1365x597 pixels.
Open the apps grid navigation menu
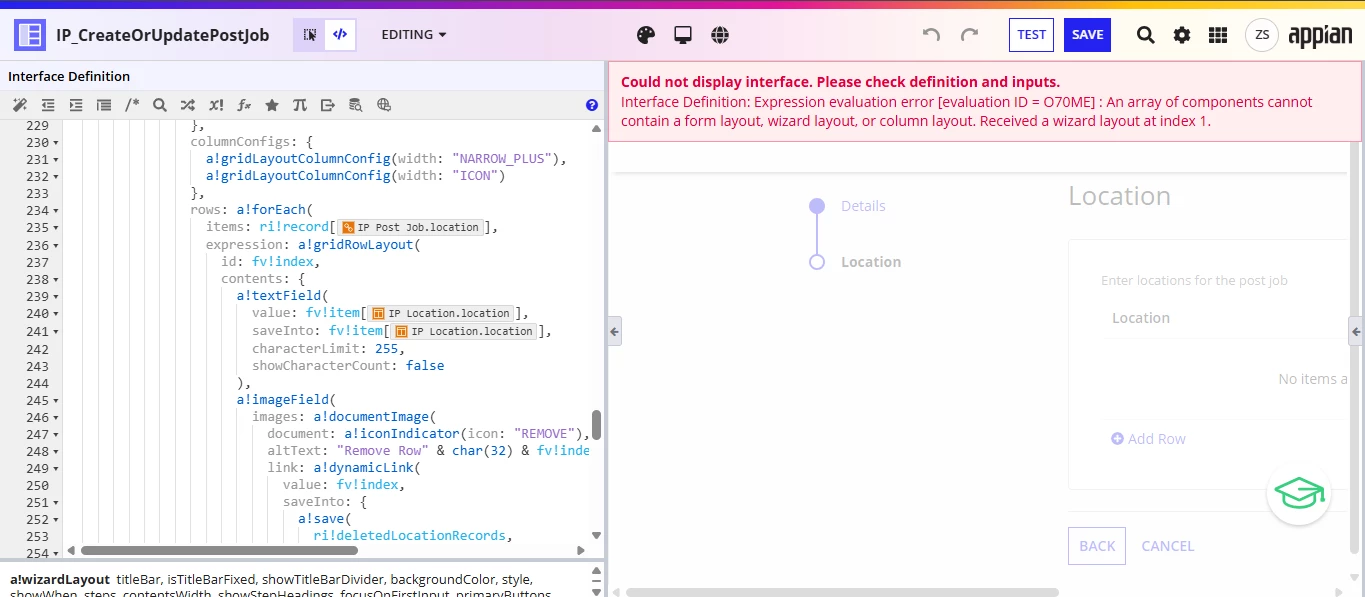[x=1218, y=35]
